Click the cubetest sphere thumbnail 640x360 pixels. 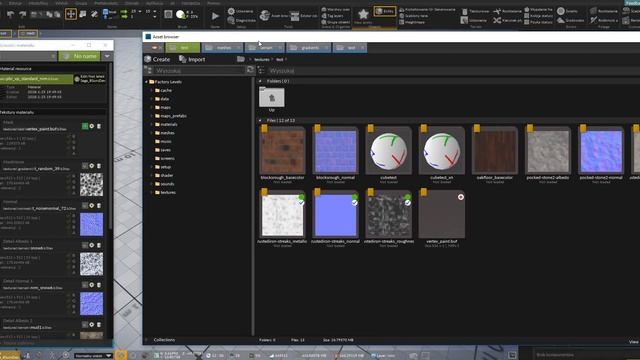389,151
